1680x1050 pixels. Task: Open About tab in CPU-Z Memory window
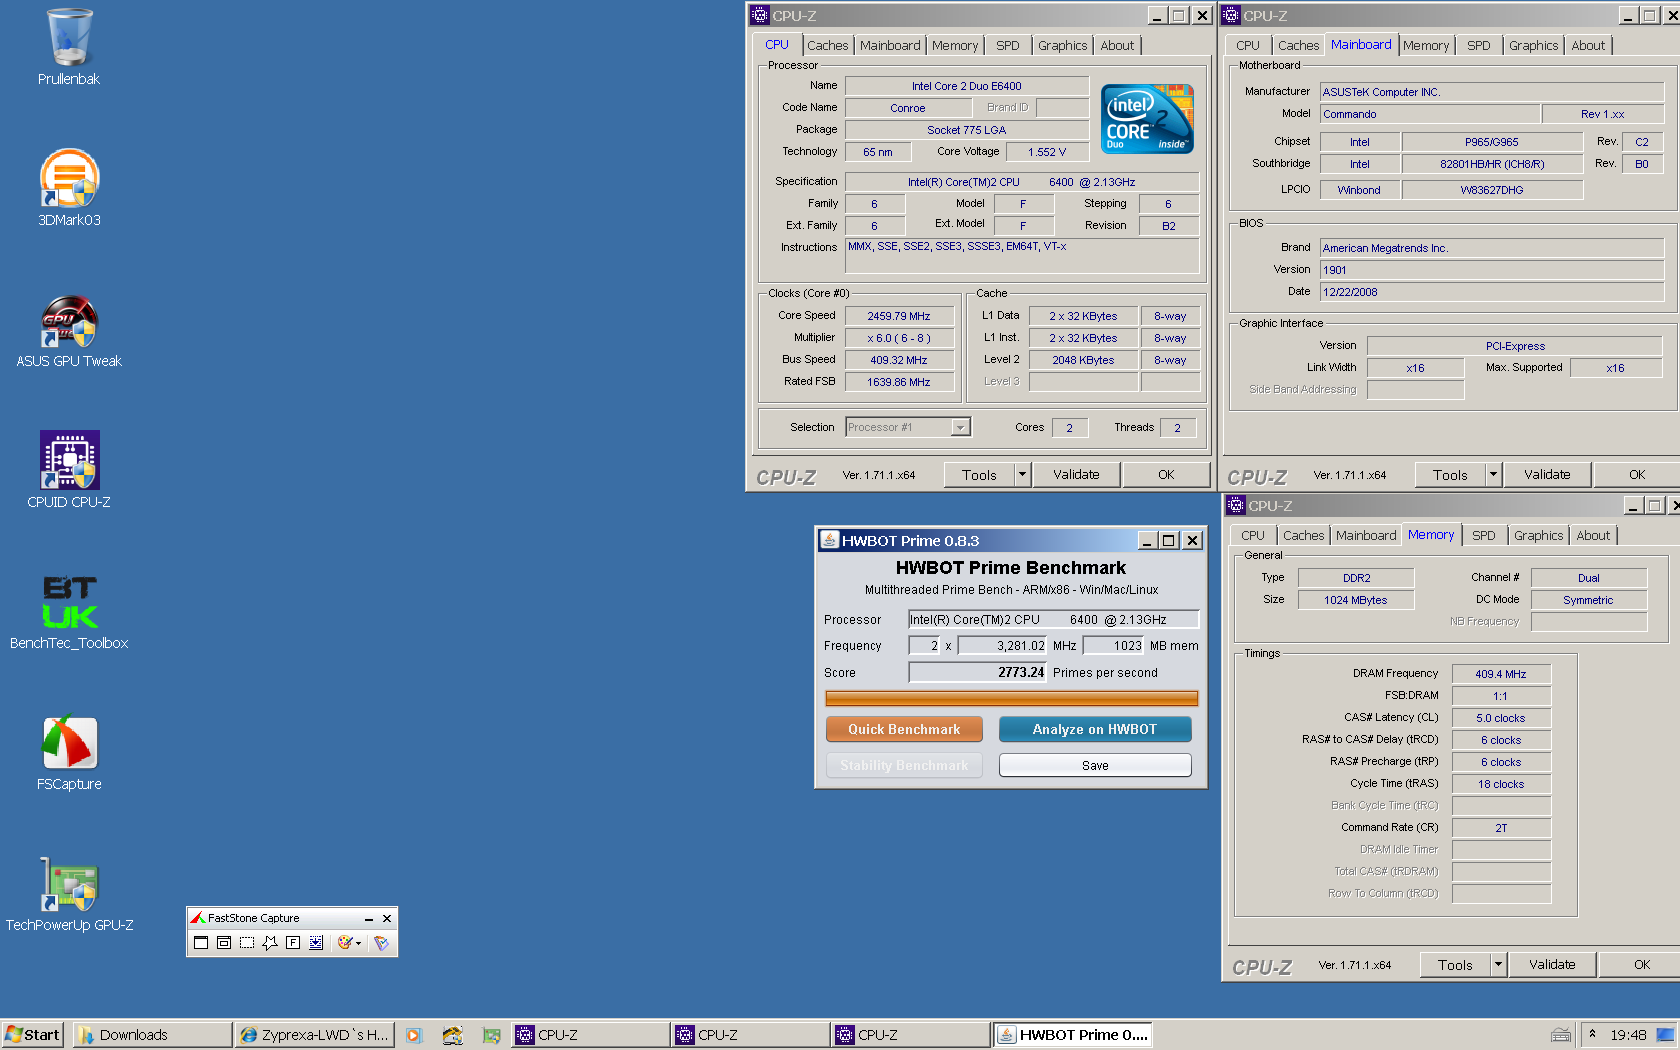click(x=1593, y=536)
